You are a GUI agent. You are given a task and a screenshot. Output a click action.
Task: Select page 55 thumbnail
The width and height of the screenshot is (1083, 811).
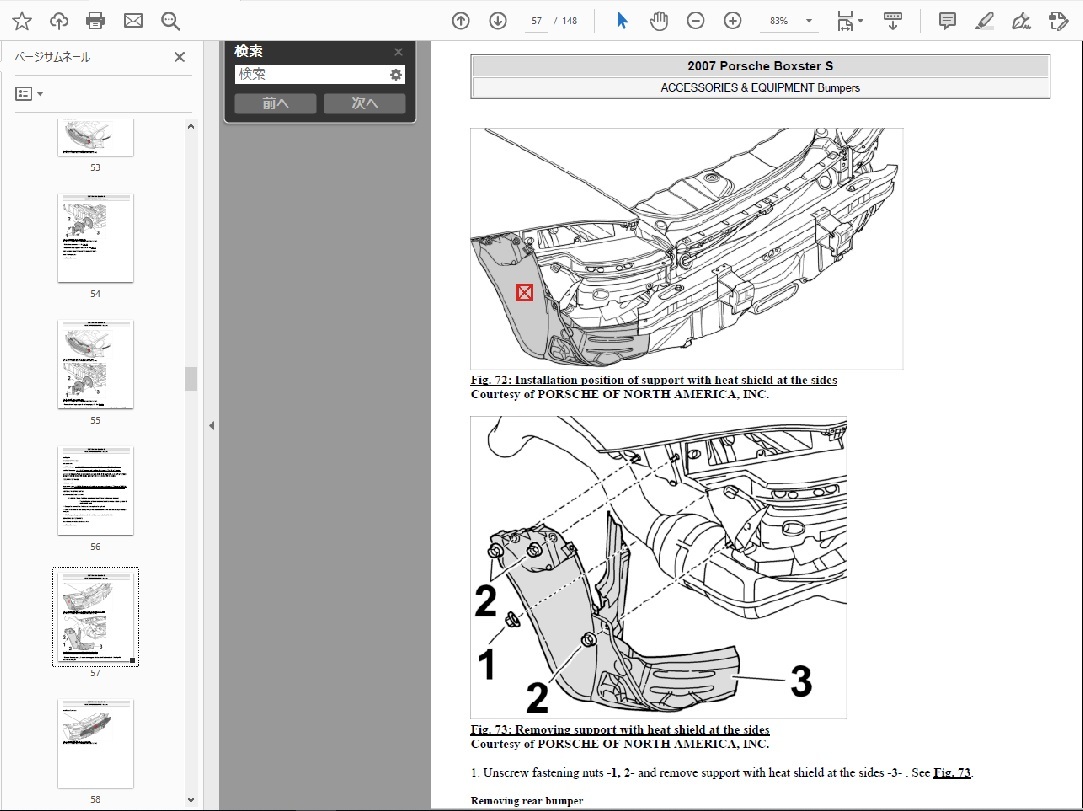click(95, 365)
